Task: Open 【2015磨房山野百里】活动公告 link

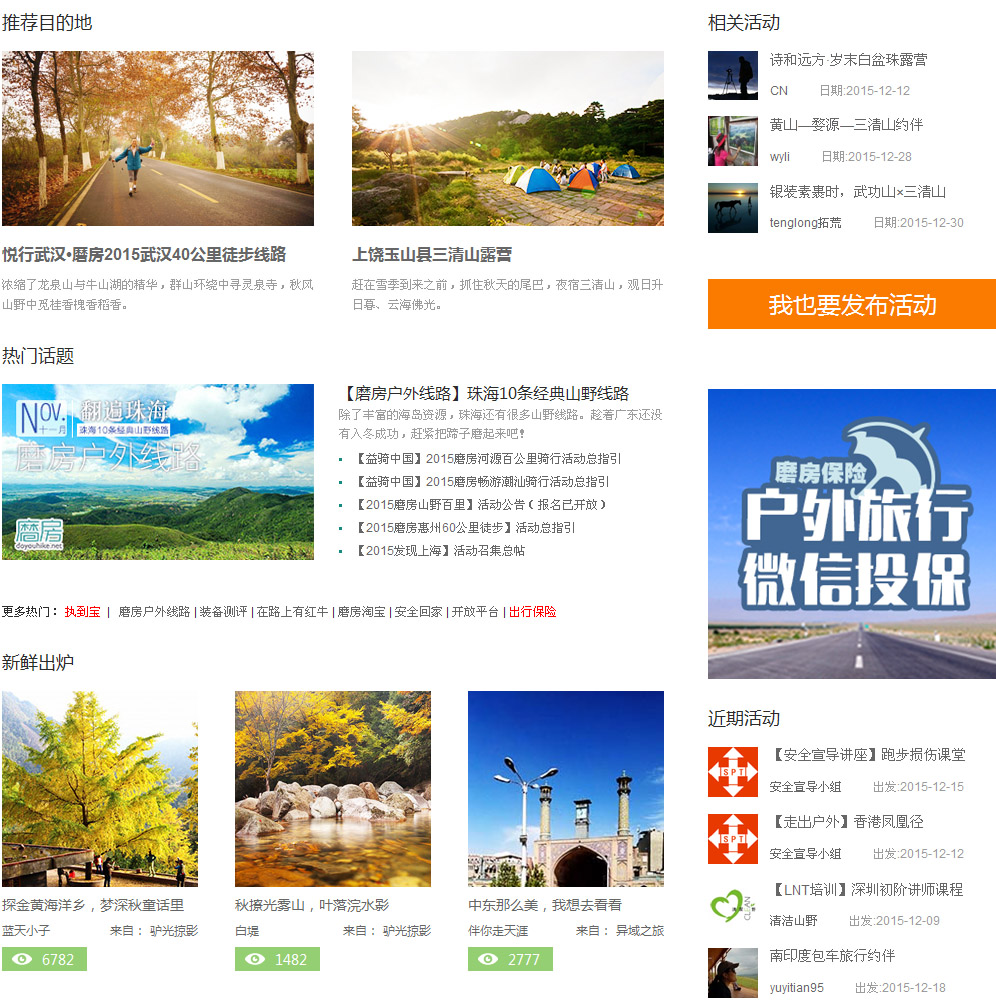Action: coord(481,505)
